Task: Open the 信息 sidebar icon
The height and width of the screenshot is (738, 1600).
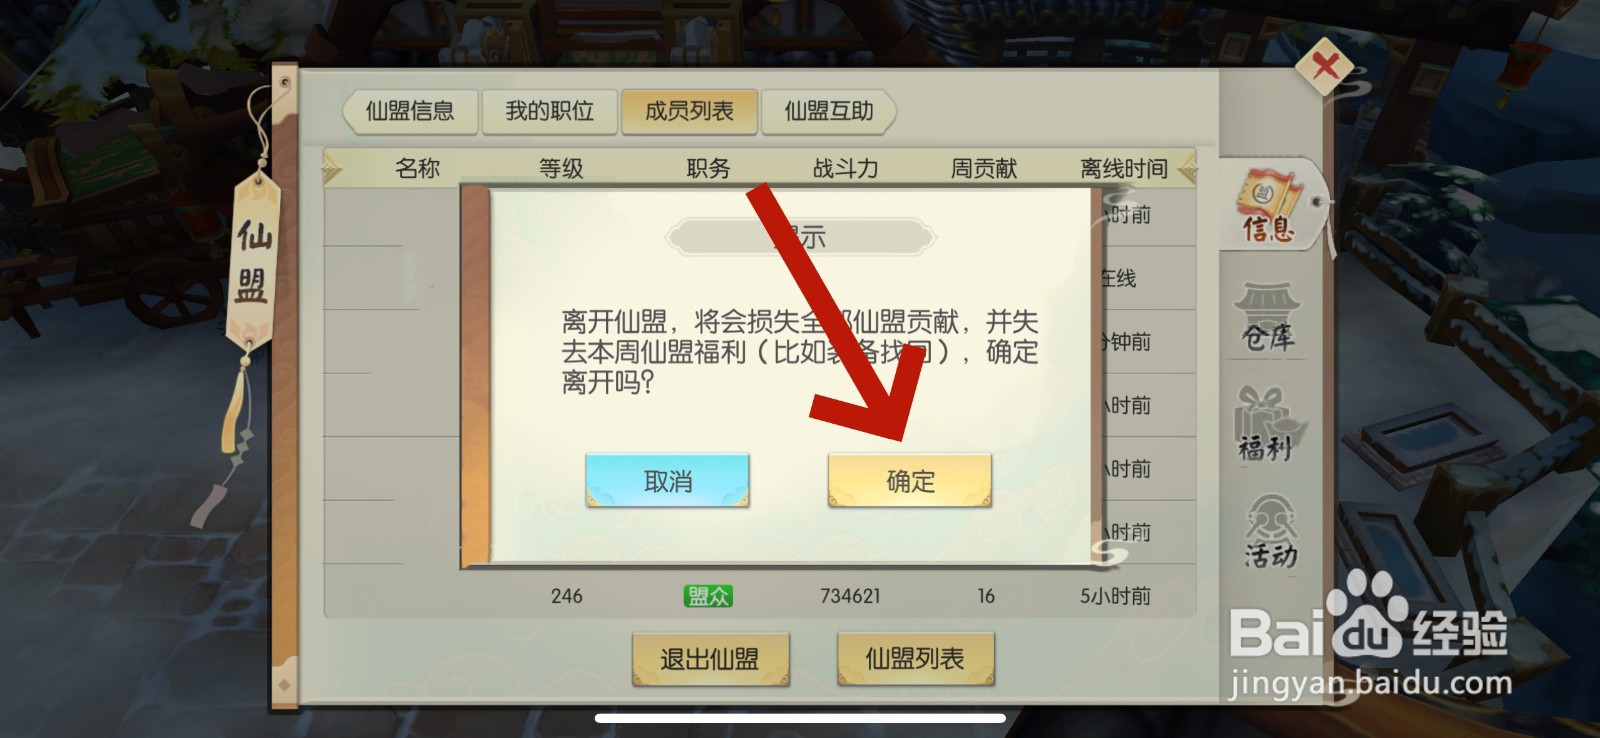Action: click(1271, 207)
